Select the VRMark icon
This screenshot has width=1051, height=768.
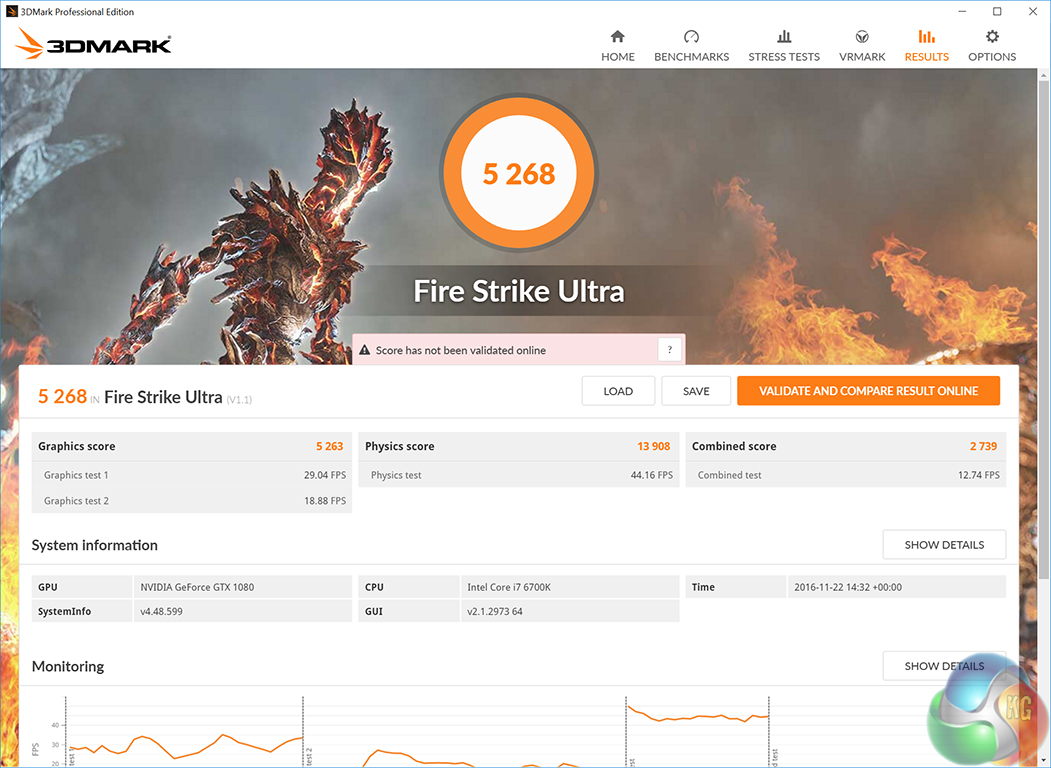[862, 36]
